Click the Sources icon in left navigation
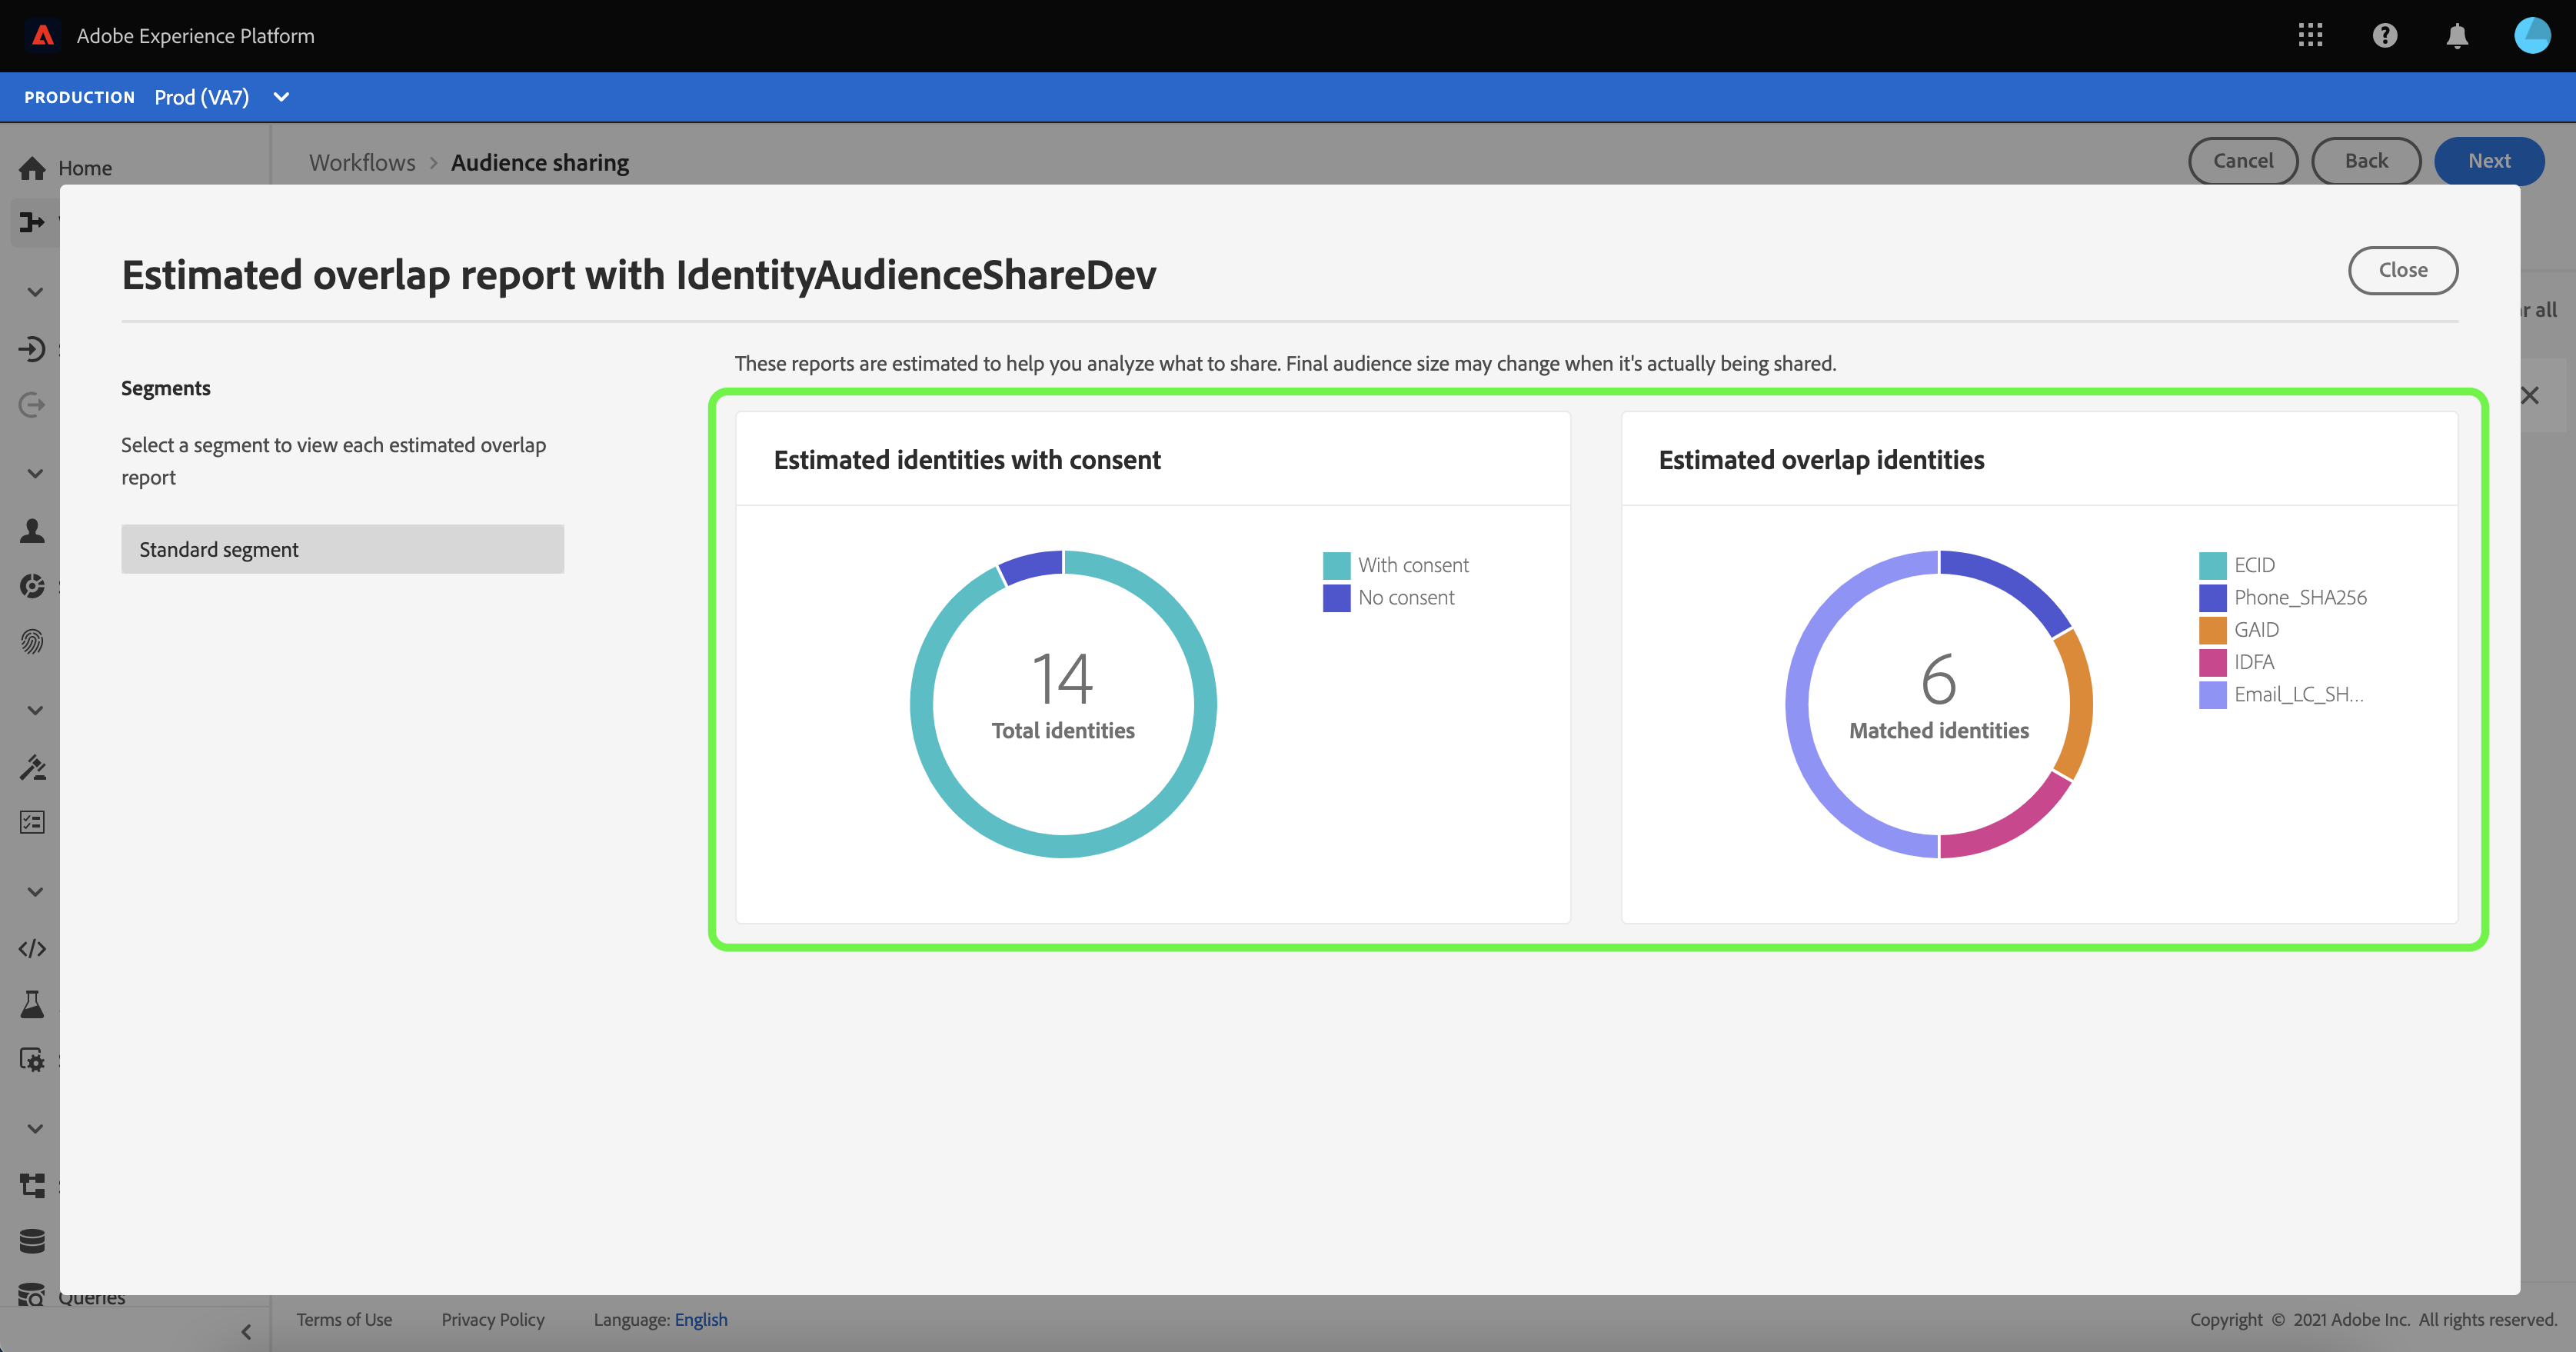The image size is (2576, 1352). pos(32,349)
